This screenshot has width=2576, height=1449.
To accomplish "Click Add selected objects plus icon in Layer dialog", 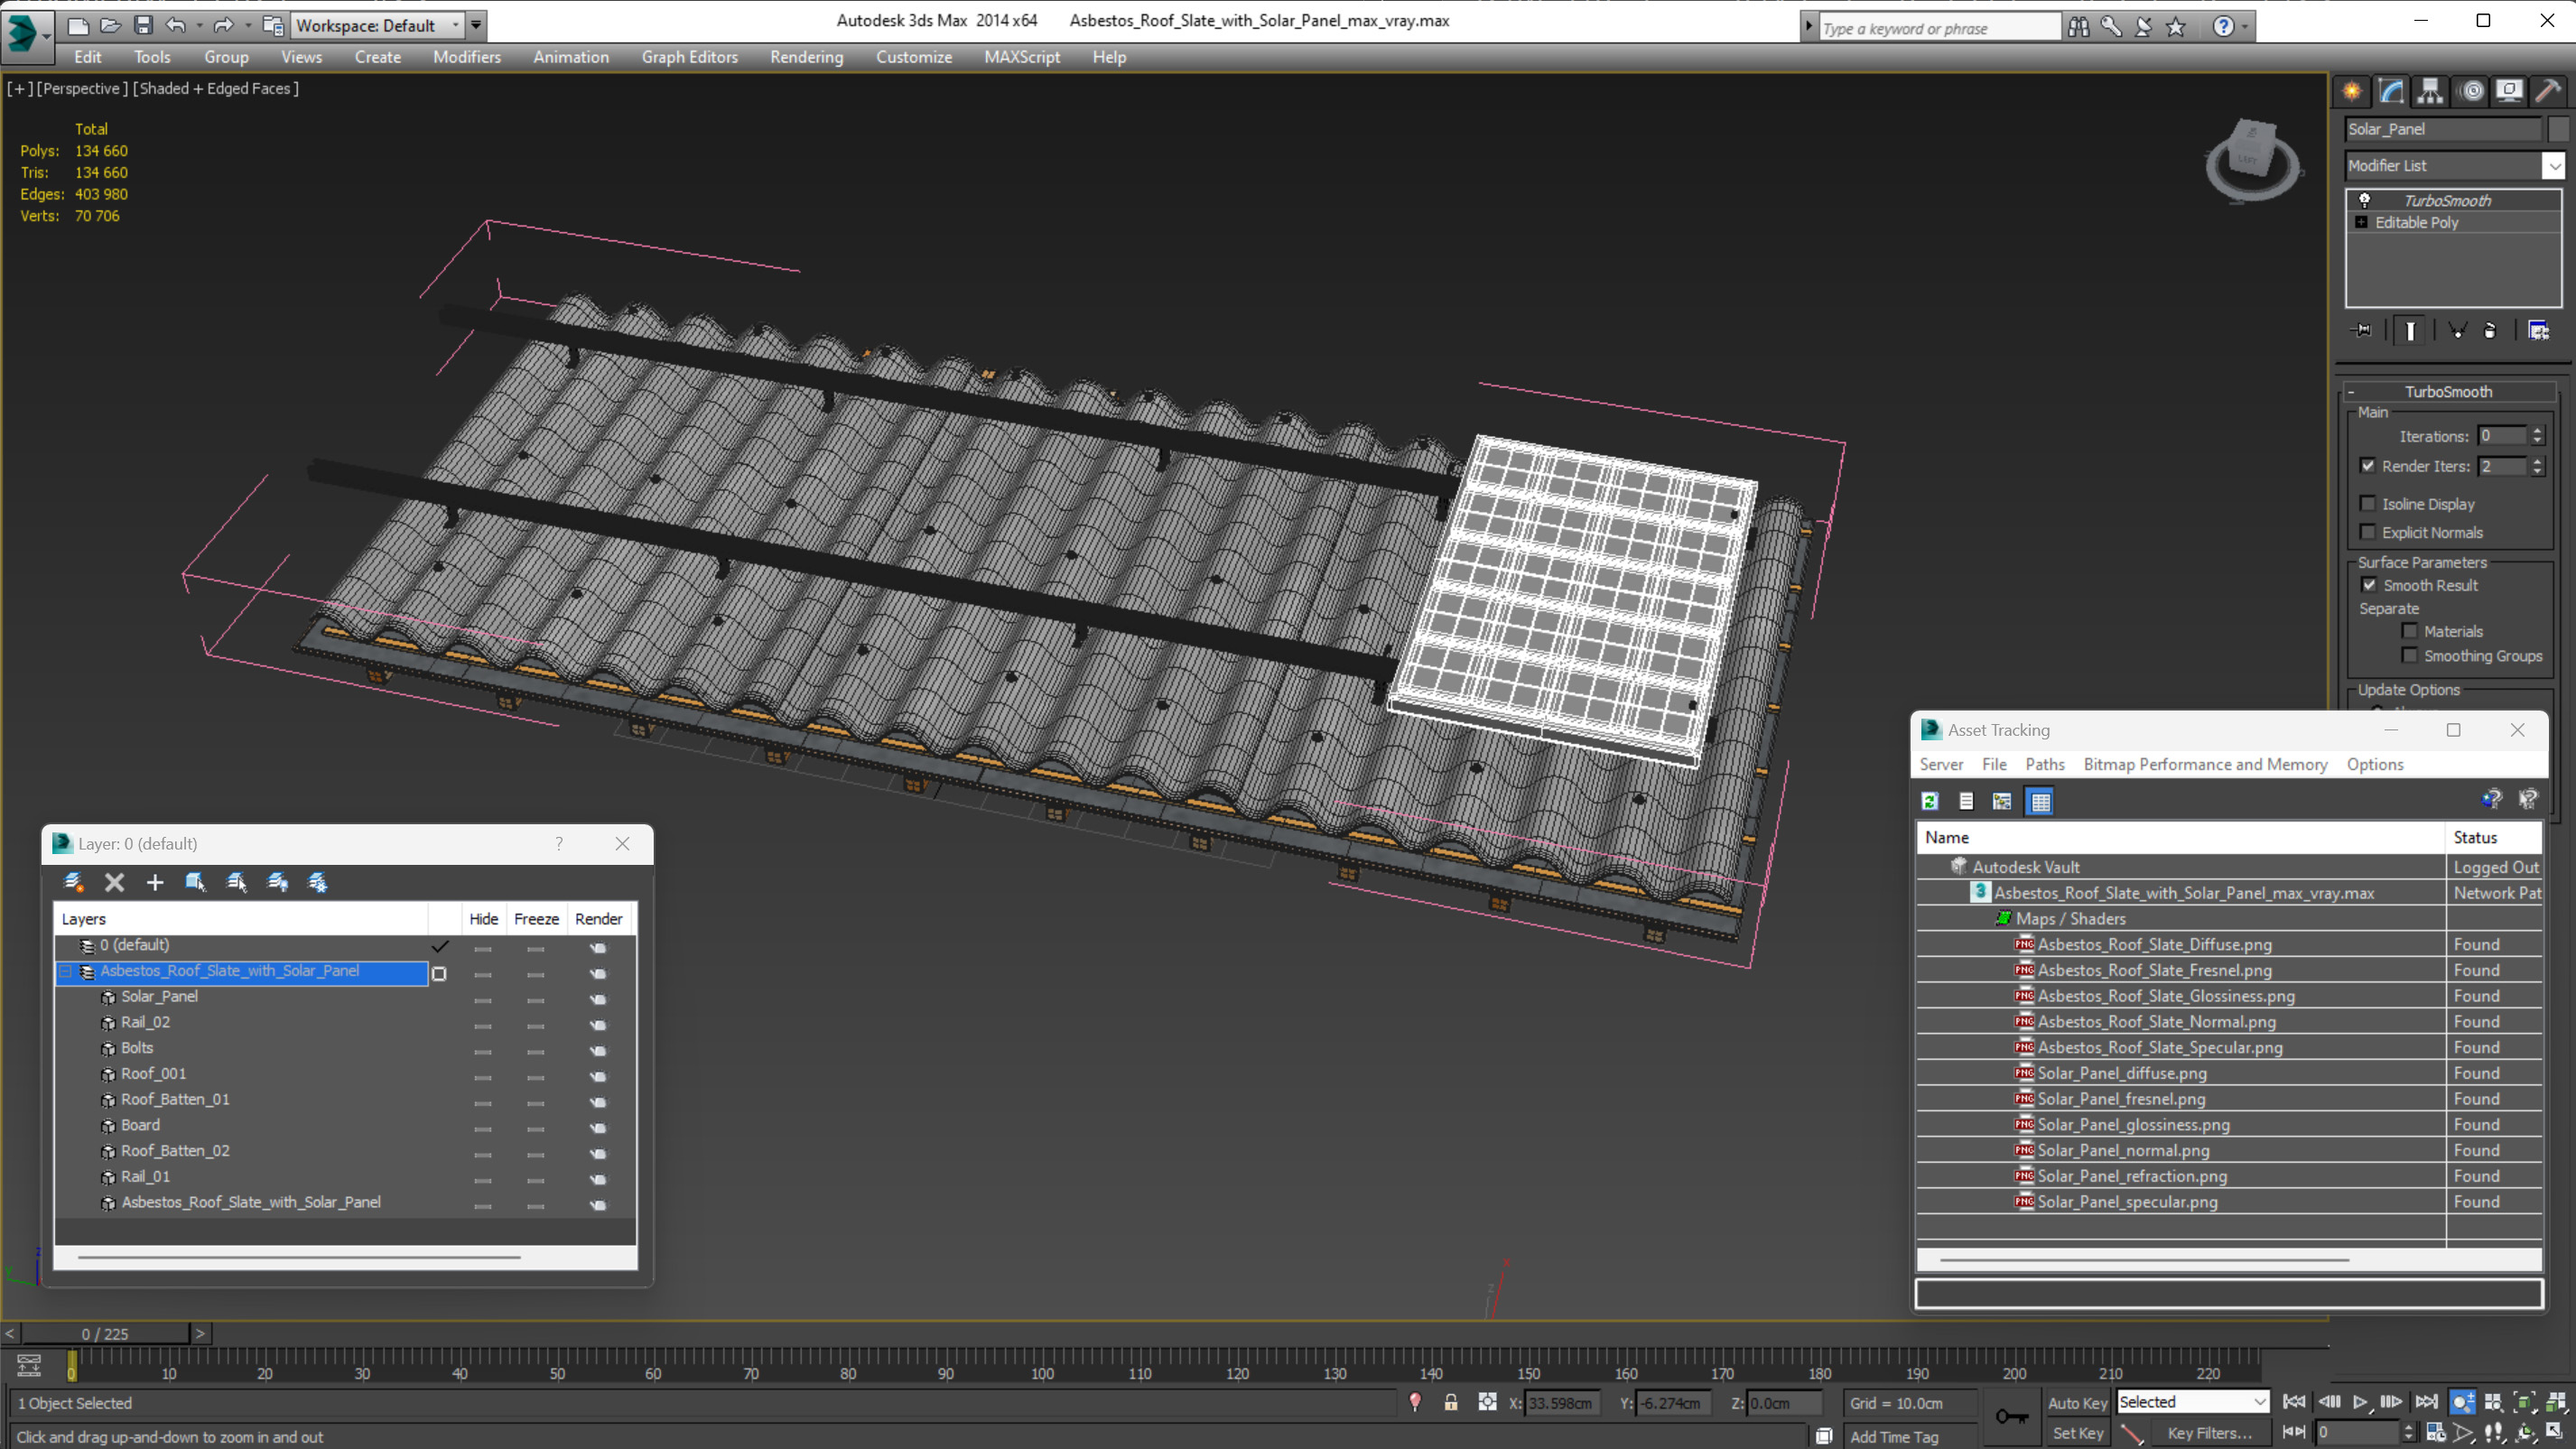I will tap(154, 882).
